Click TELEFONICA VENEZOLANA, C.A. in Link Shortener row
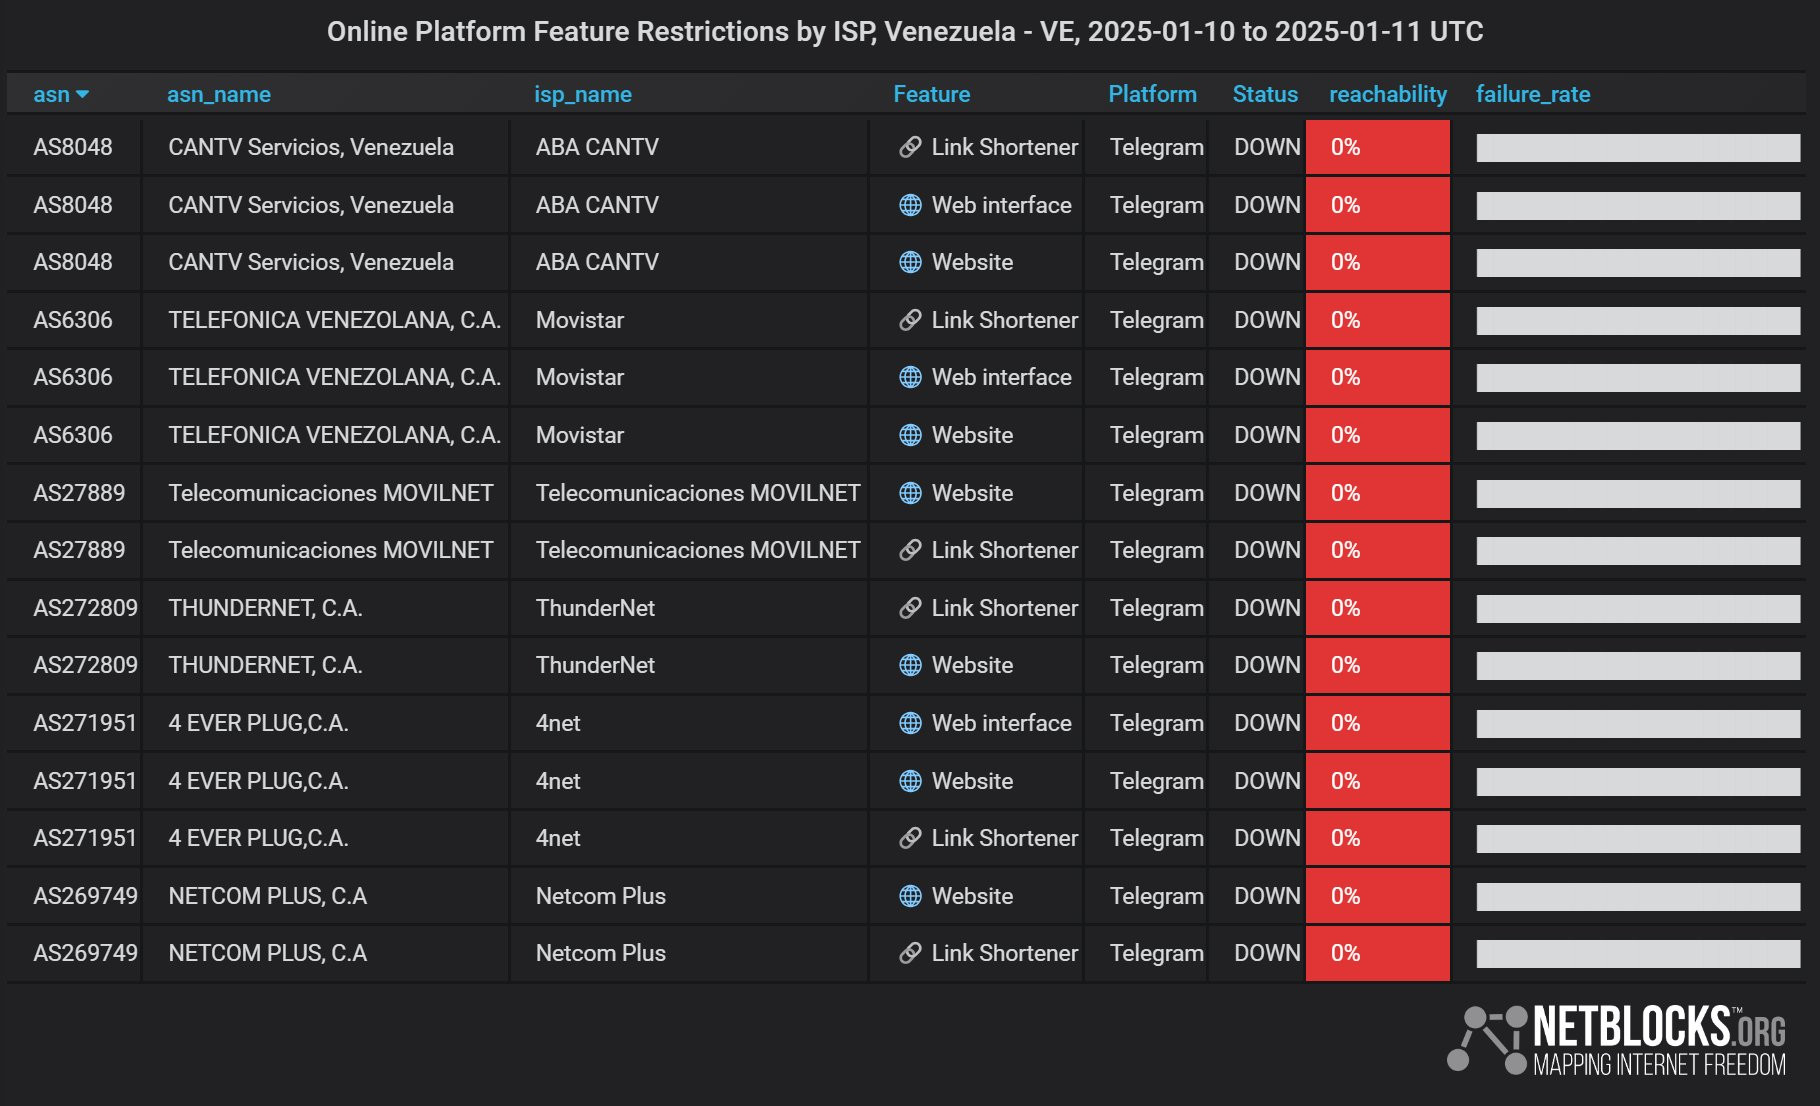This screenshot has width=1820, height=1106. point(335,320)
